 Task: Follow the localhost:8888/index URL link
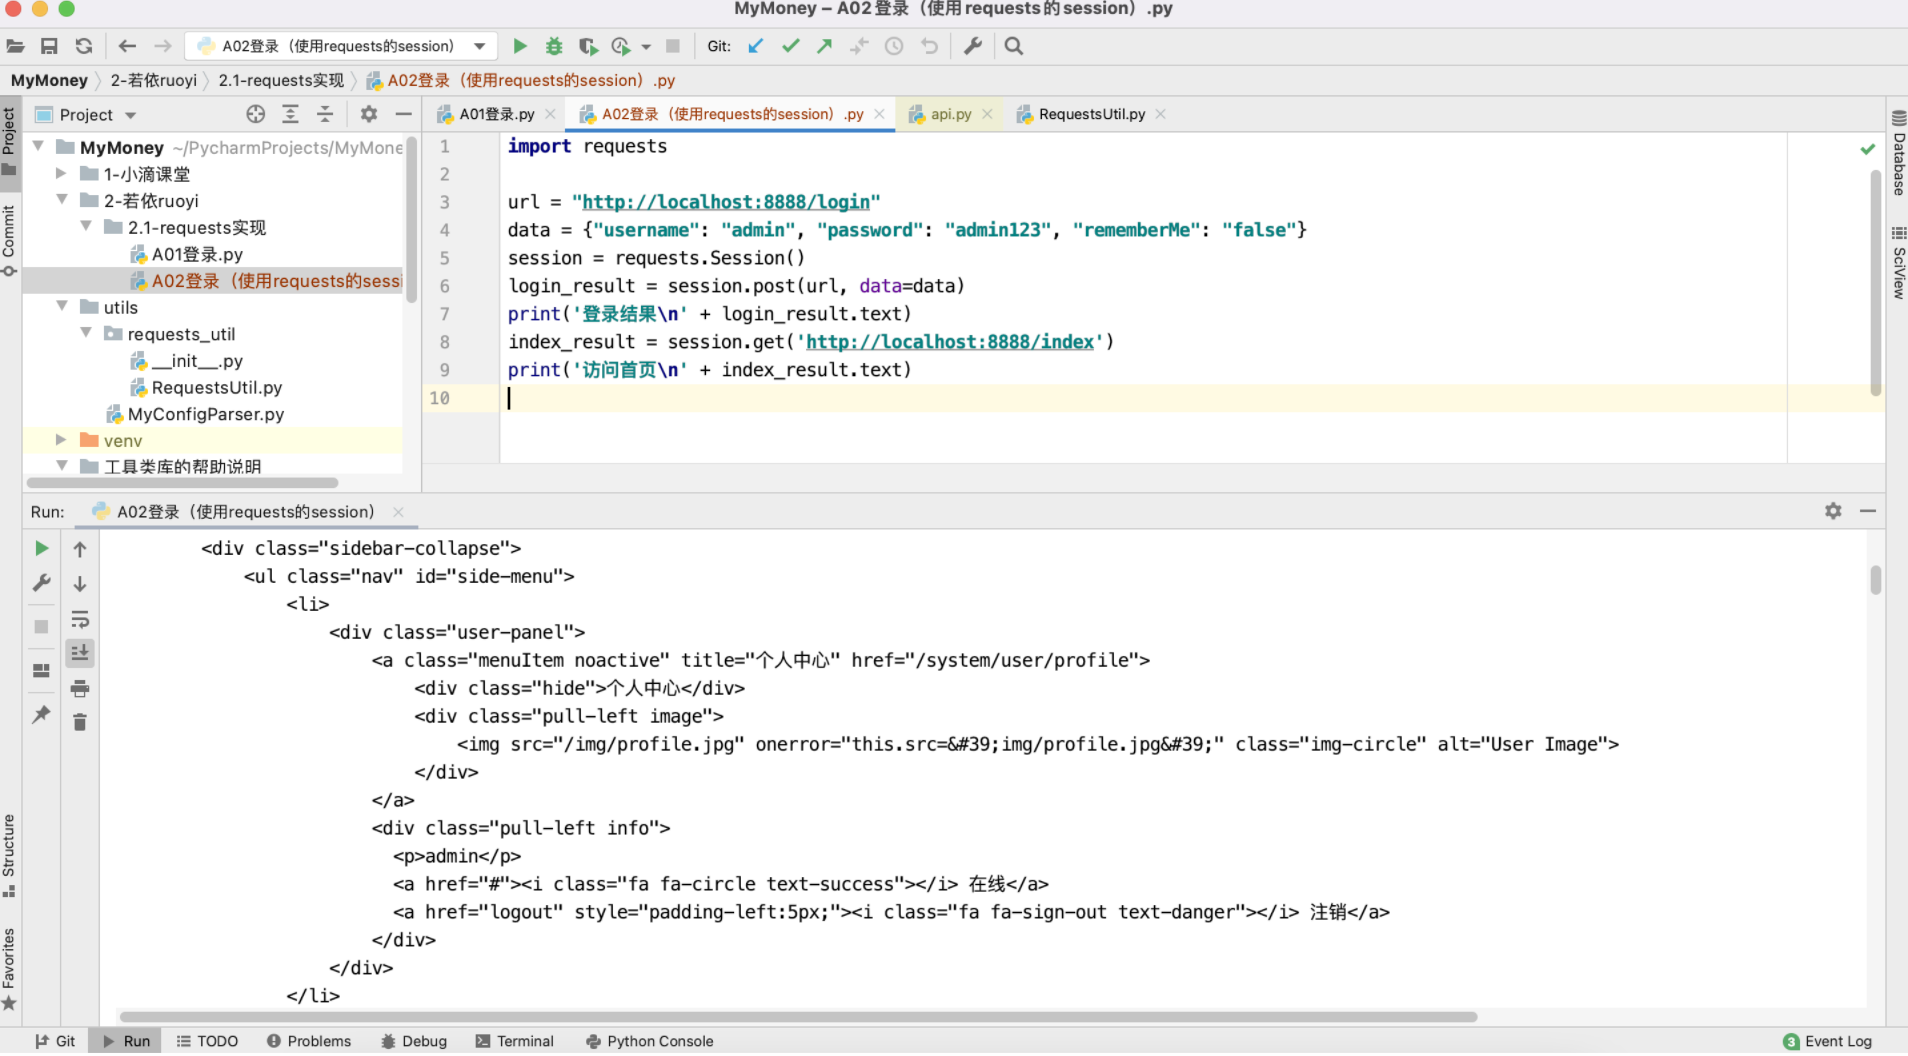pyautogui.click(x=950, y=342)
